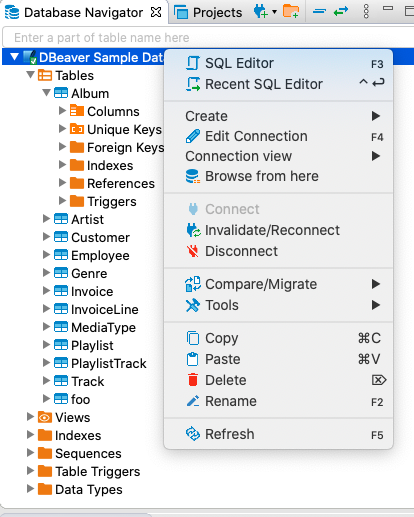414x517 pixels.
Task: Click the Link with Editor arrows icon
Action: [341, 12]
